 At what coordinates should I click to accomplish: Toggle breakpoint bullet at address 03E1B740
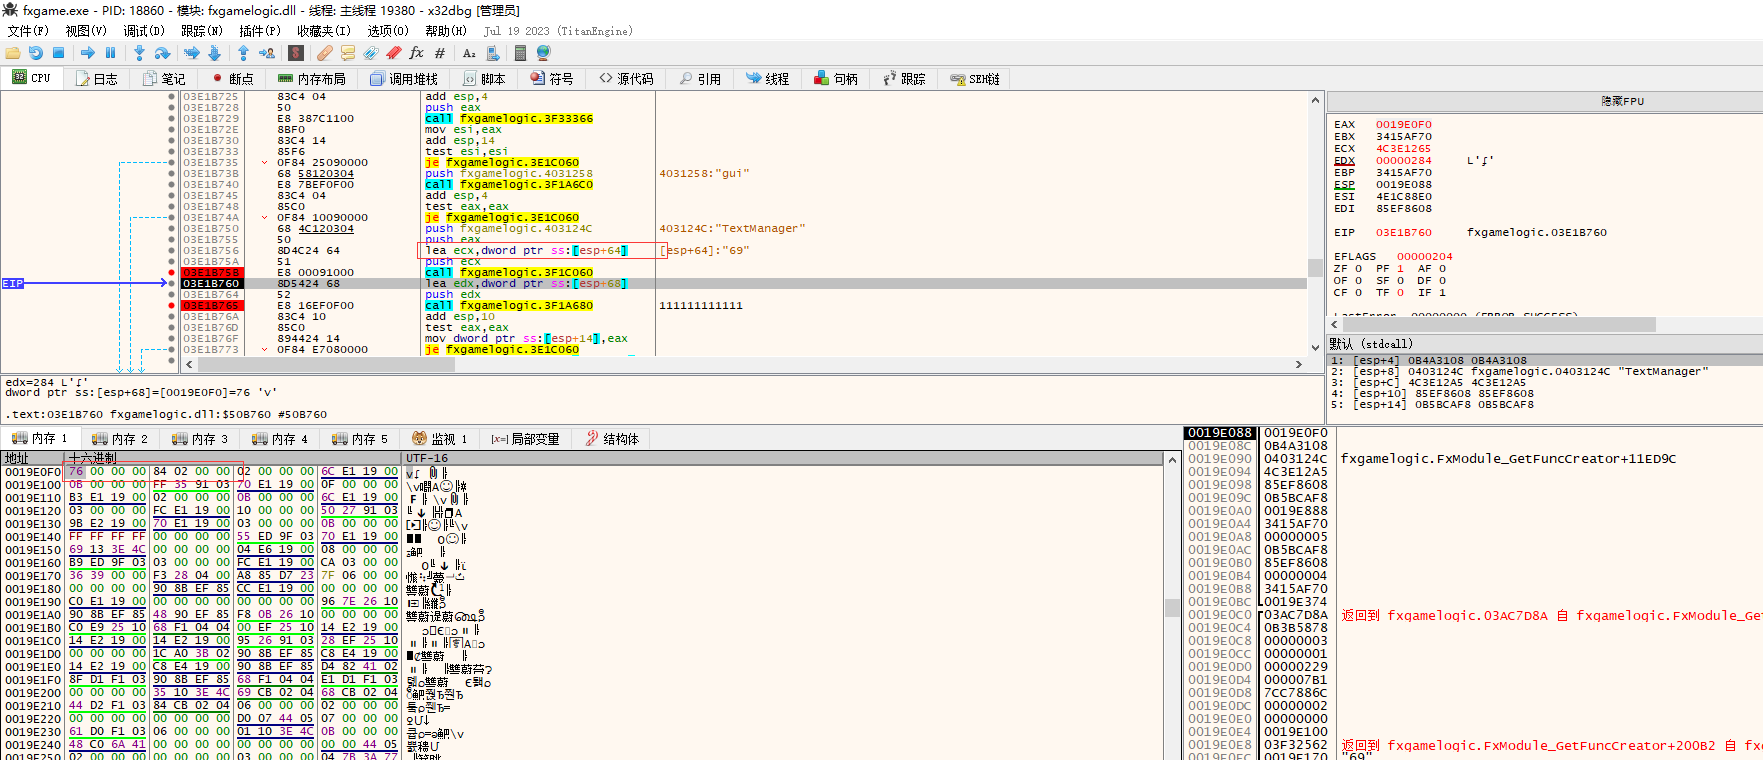172,185
